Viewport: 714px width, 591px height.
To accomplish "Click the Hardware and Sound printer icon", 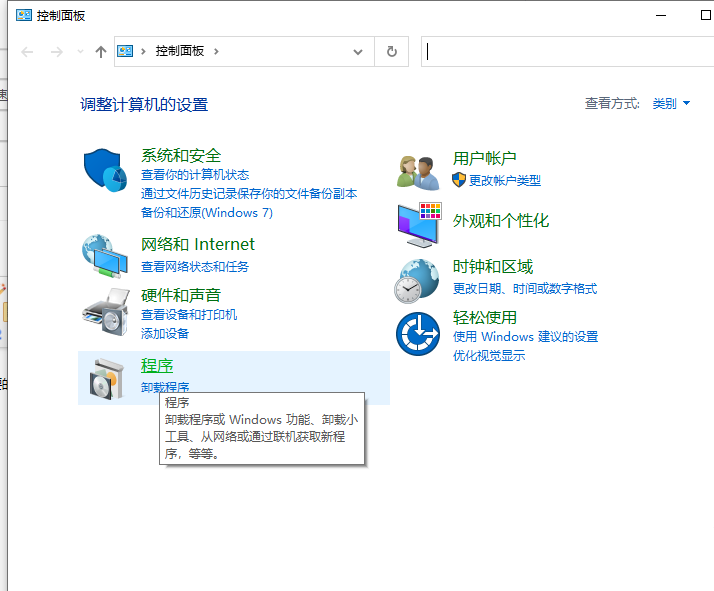I will pos(105,313).
